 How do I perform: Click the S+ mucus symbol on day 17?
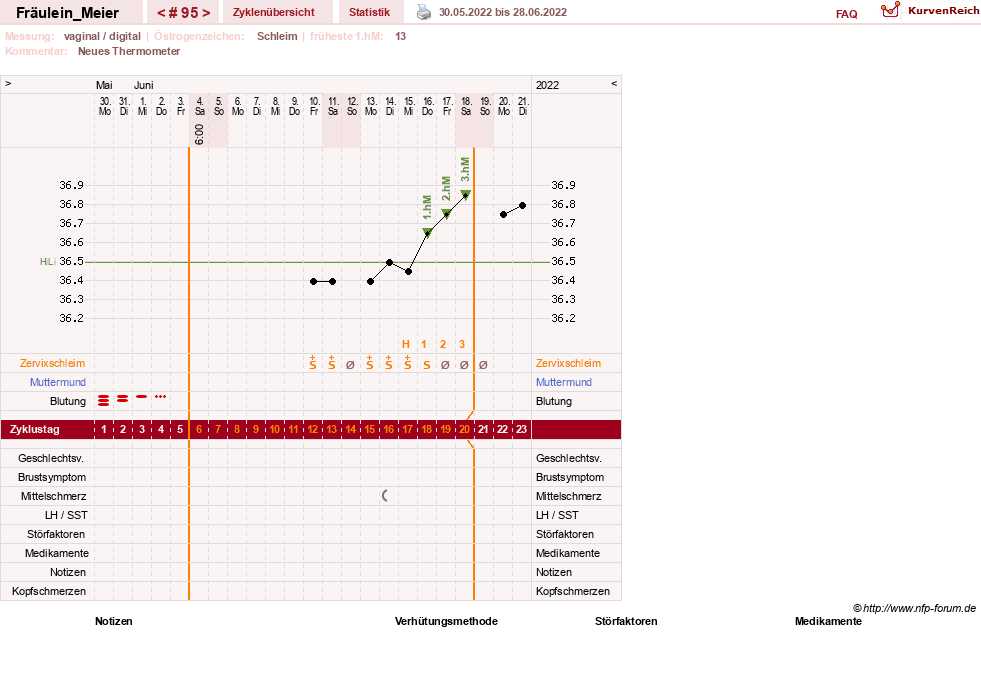(407, 363)
